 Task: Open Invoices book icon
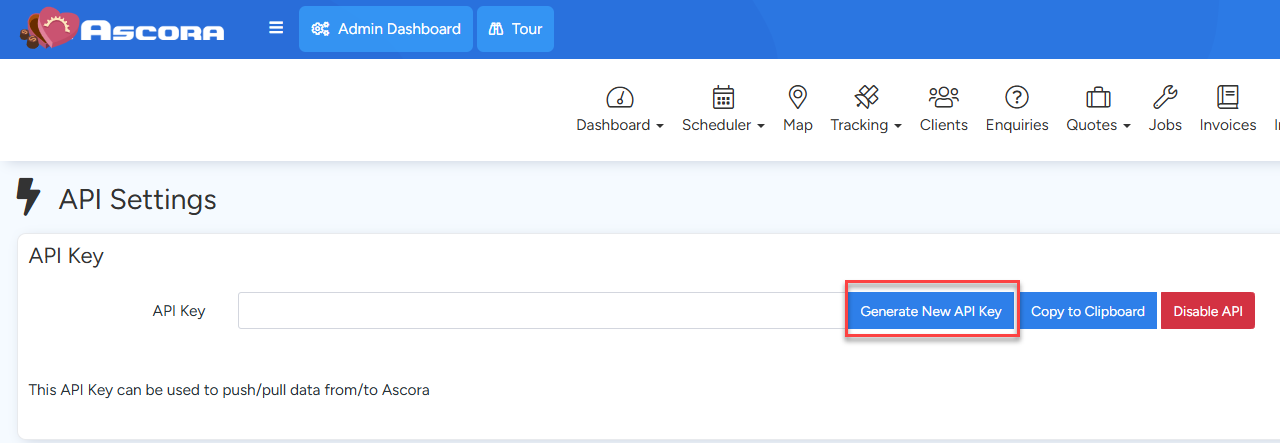pos(1227,97)
